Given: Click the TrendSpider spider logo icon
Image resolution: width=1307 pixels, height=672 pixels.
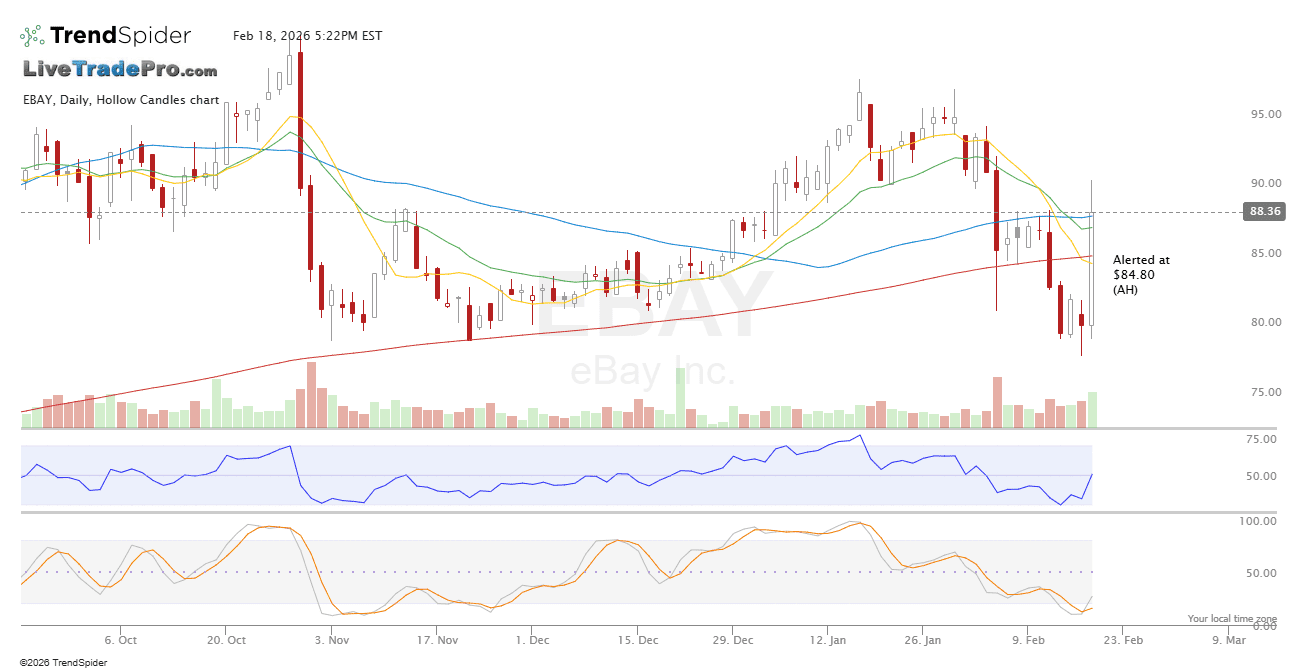Looking at the screenshot, I should [x=32, y=36].
